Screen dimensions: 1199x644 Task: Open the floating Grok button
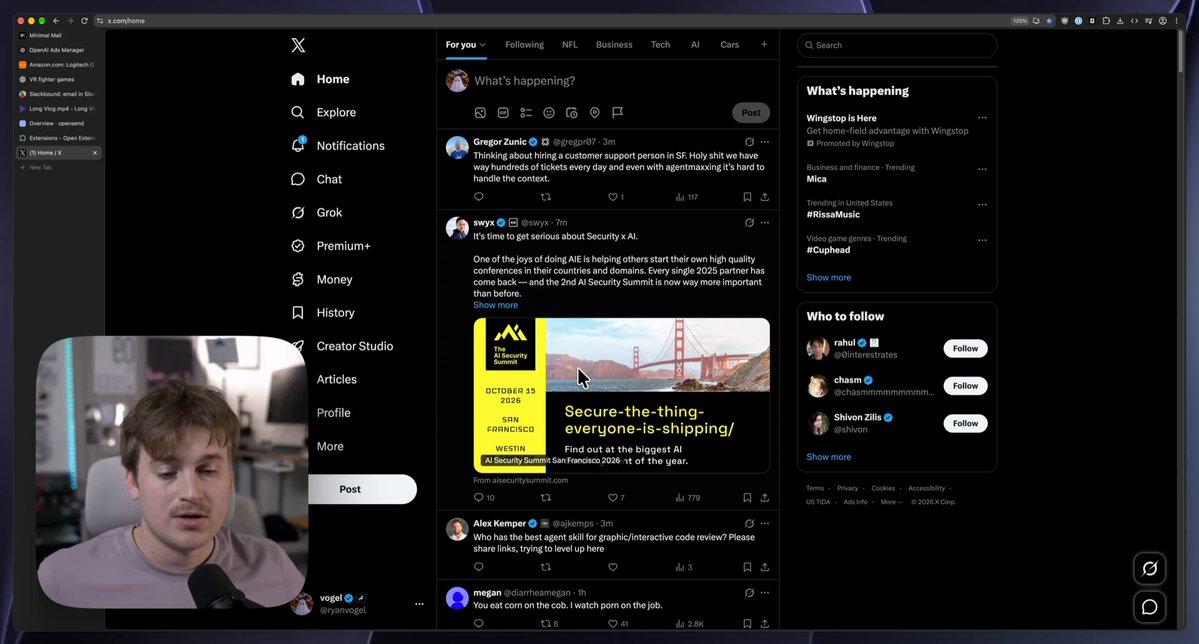tap(1149, 568)
